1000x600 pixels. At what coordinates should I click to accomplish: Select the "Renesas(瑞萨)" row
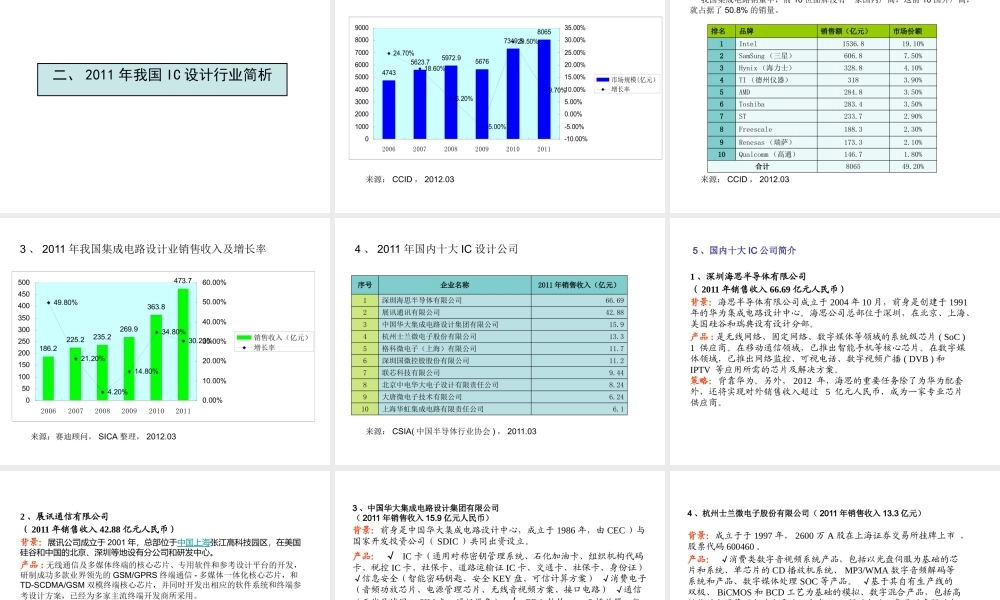[822, 142]
